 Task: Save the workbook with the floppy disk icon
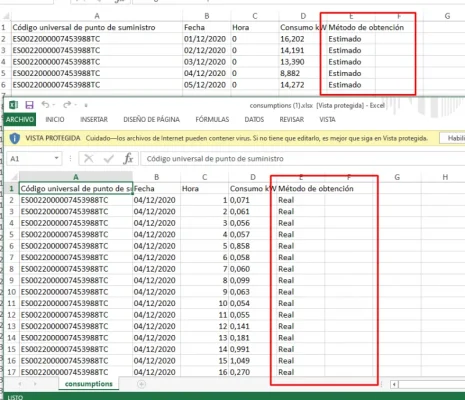(29, 105)
